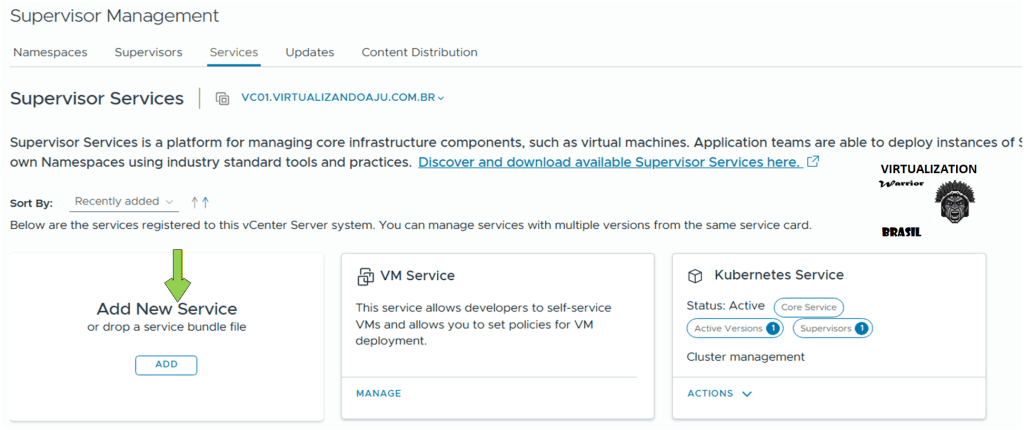Click the vCenter server icon beside Supervisor Services
This screenshot has width=1024, height=430.
tap(222, 98)
